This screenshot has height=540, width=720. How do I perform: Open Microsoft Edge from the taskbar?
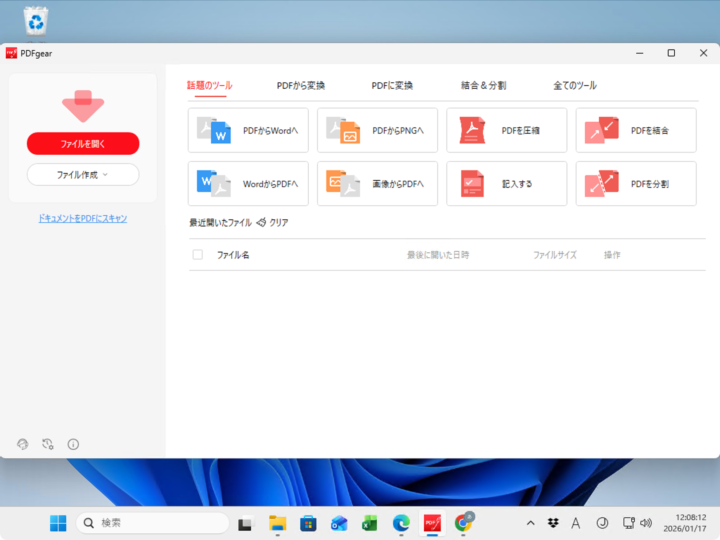tap(401, 523)
